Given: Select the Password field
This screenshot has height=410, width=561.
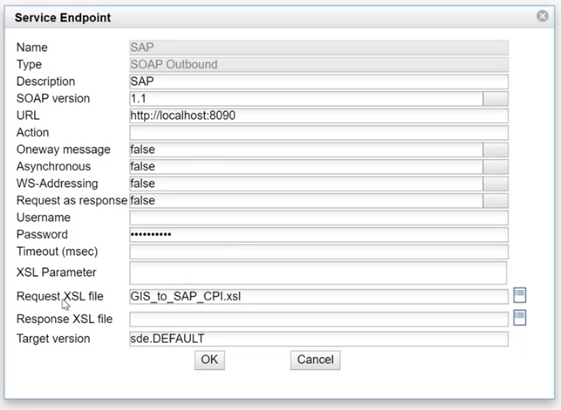Looking at the screenshot, I should pyautogui.click(x=319, y=235).
